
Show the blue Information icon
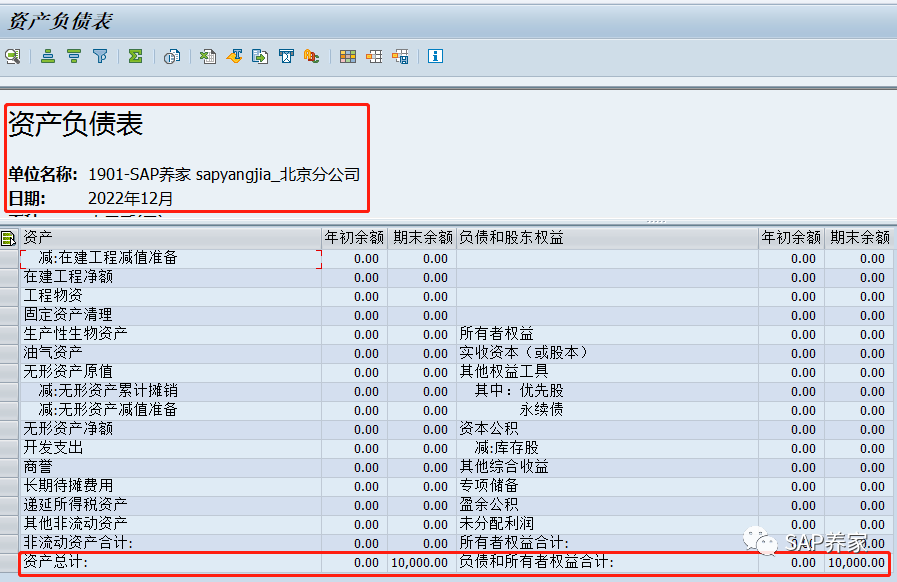(x=435, y=56)
